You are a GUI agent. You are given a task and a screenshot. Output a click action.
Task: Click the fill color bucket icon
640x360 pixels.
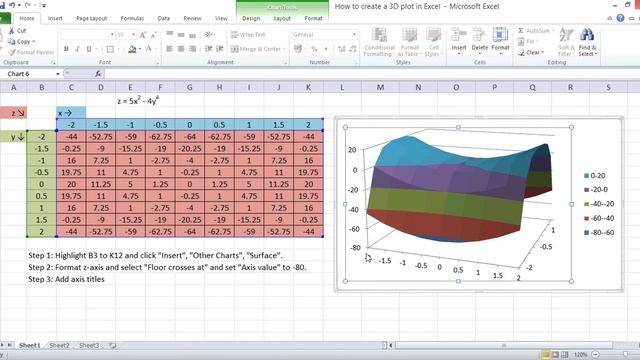132,49
